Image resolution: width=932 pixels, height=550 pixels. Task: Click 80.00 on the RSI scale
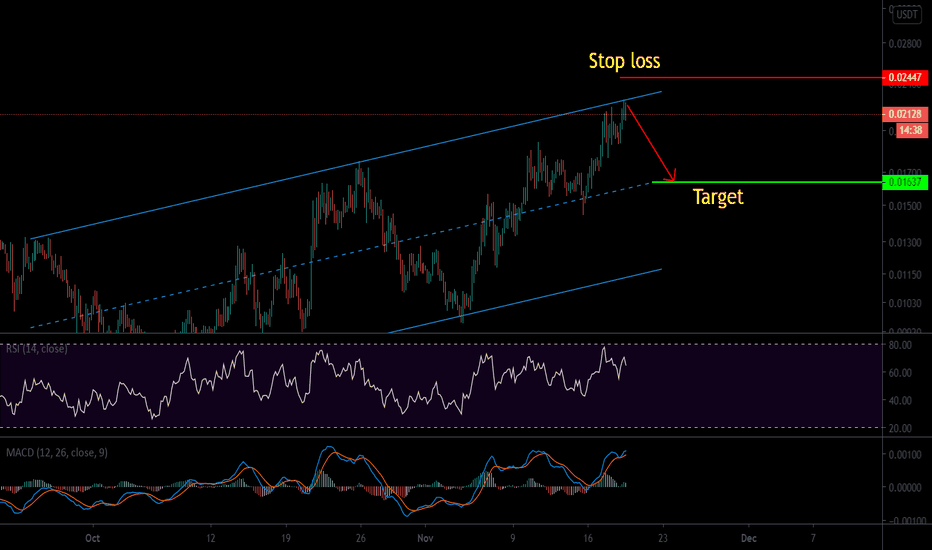point(900,345)
